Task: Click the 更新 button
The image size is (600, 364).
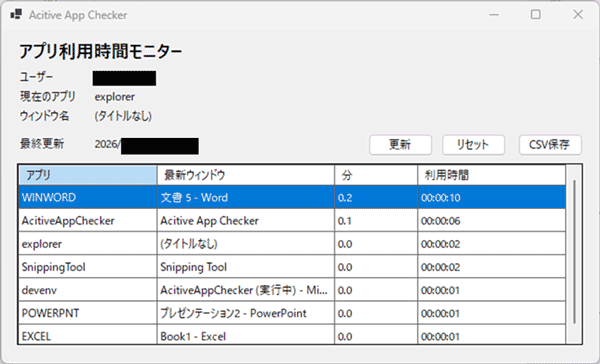Action: (x=400, y=145)
